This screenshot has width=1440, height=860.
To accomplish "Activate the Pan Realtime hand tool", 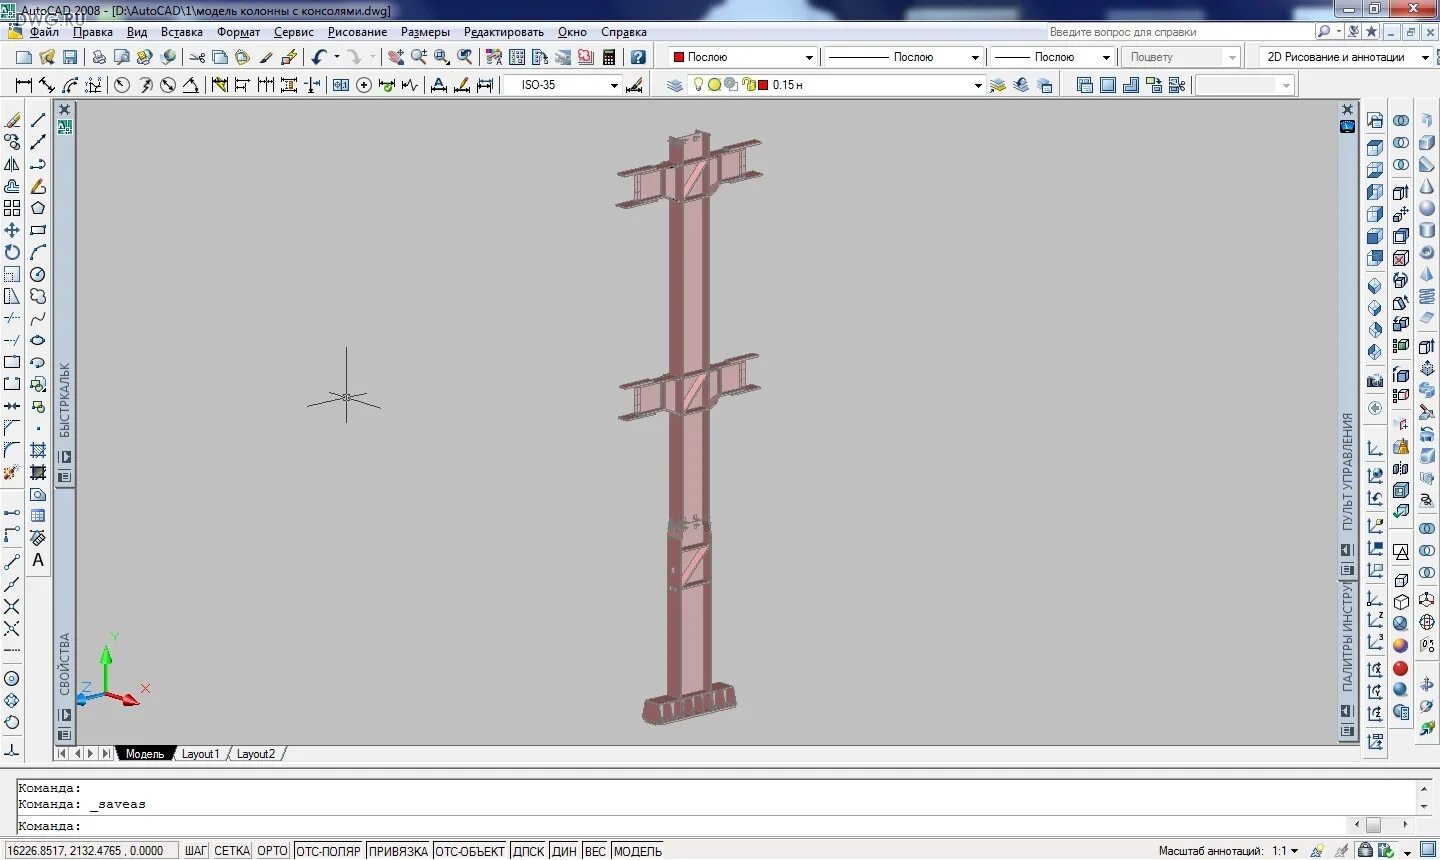I will 397,56.
